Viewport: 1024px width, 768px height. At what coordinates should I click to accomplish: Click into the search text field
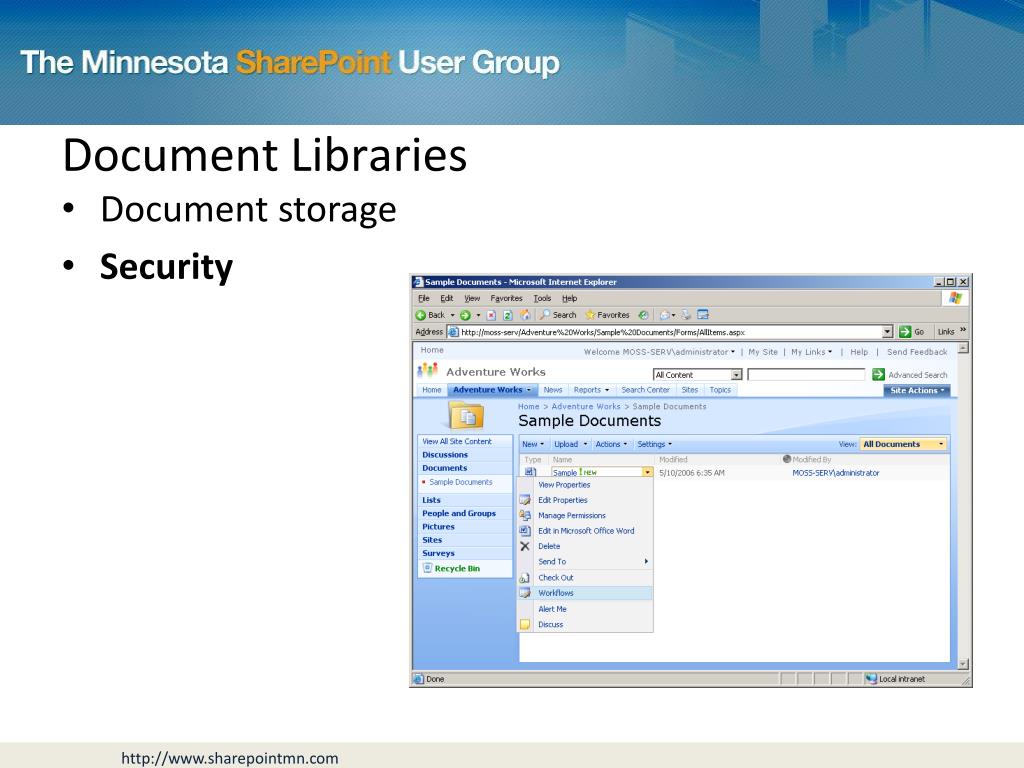coord(806,375)
